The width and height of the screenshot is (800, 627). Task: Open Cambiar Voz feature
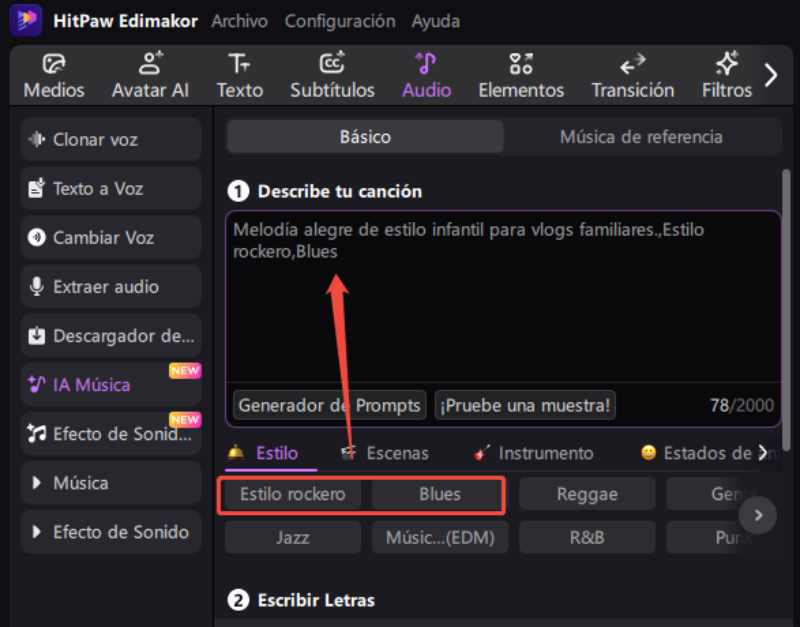[111, 237]
